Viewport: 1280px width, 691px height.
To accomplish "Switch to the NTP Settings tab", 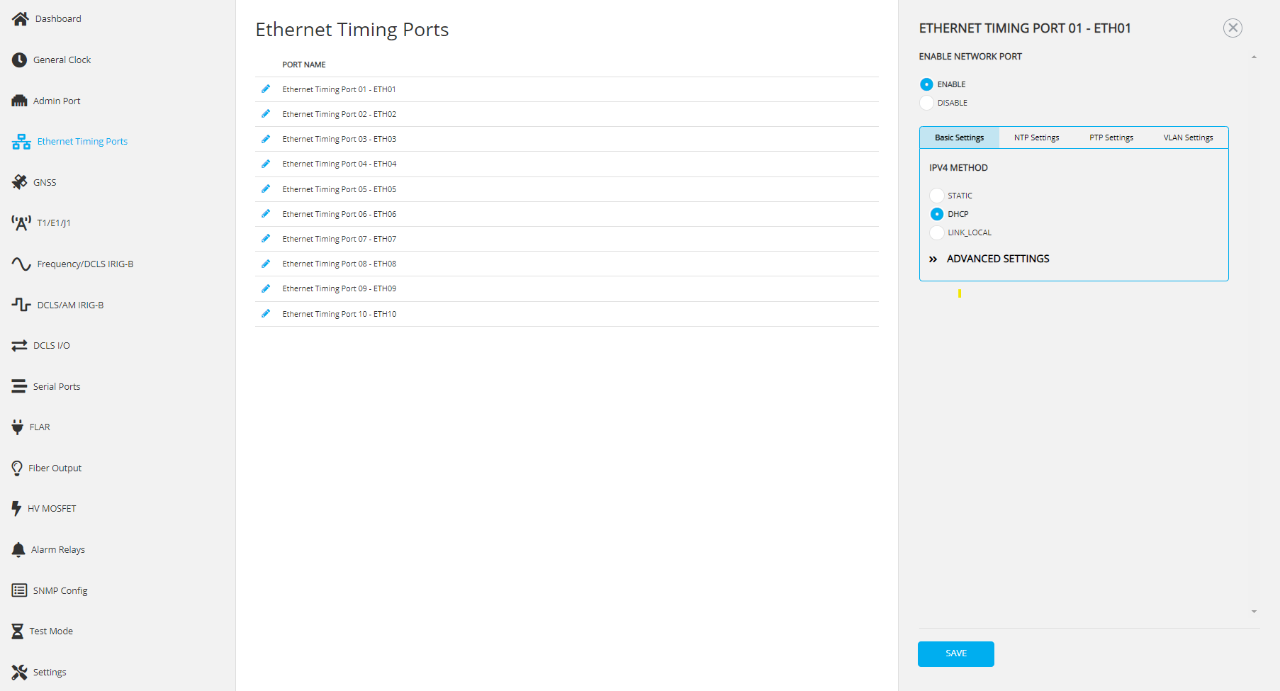I will [1036, 138].
